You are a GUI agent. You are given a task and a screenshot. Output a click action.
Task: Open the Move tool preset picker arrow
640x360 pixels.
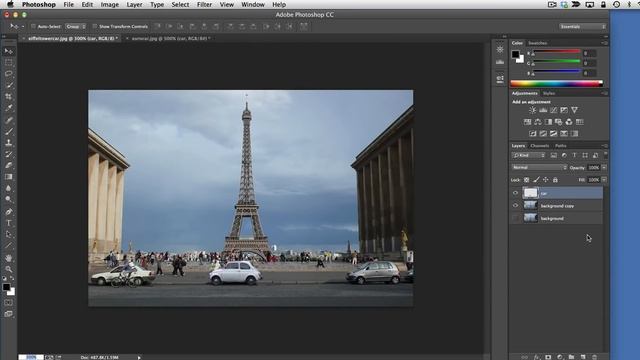pyautogui.click(x=23, y=27)
